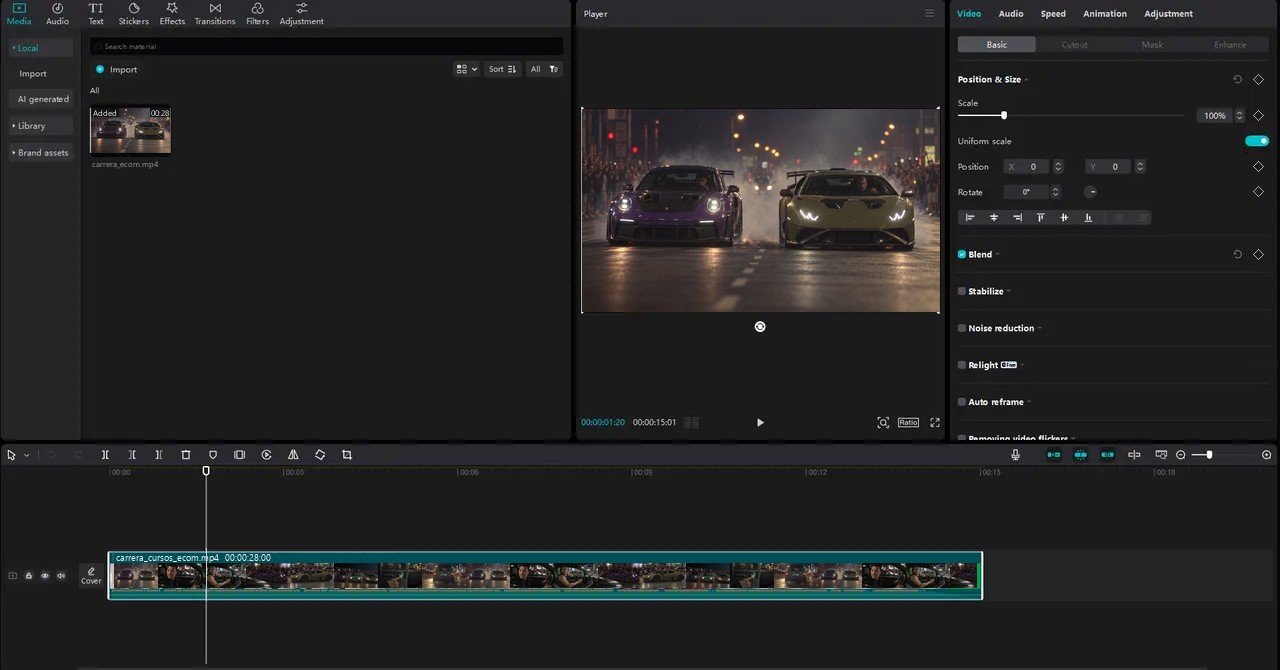Click the preview axis icon beside microphone
The height and width of the screenshot is (670, 1280).
(1134, 455)
